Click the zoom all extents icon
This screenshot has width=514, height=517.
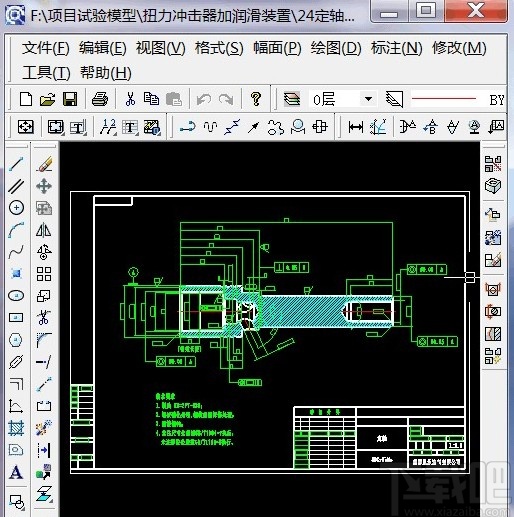26,127
